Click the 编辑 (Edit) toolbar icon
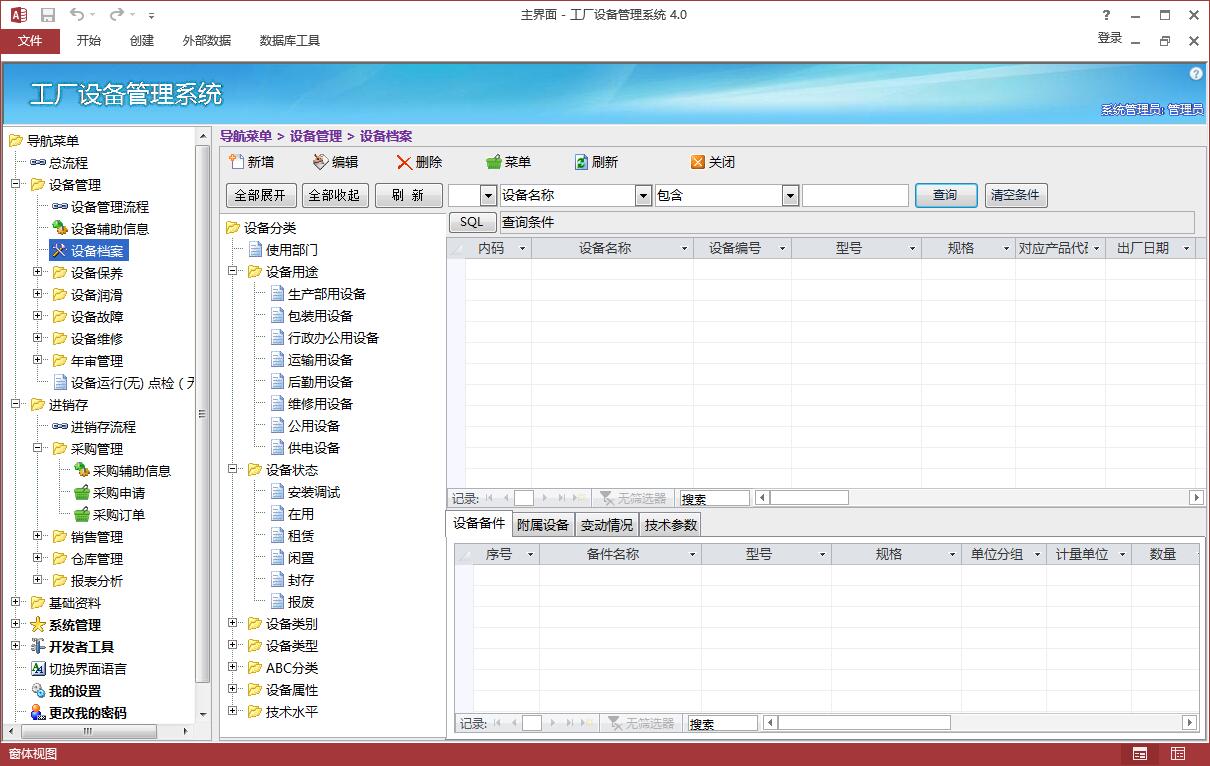The height and width of the screenshot is (766, 1210). pyautogui.click(x=334, y=162)
